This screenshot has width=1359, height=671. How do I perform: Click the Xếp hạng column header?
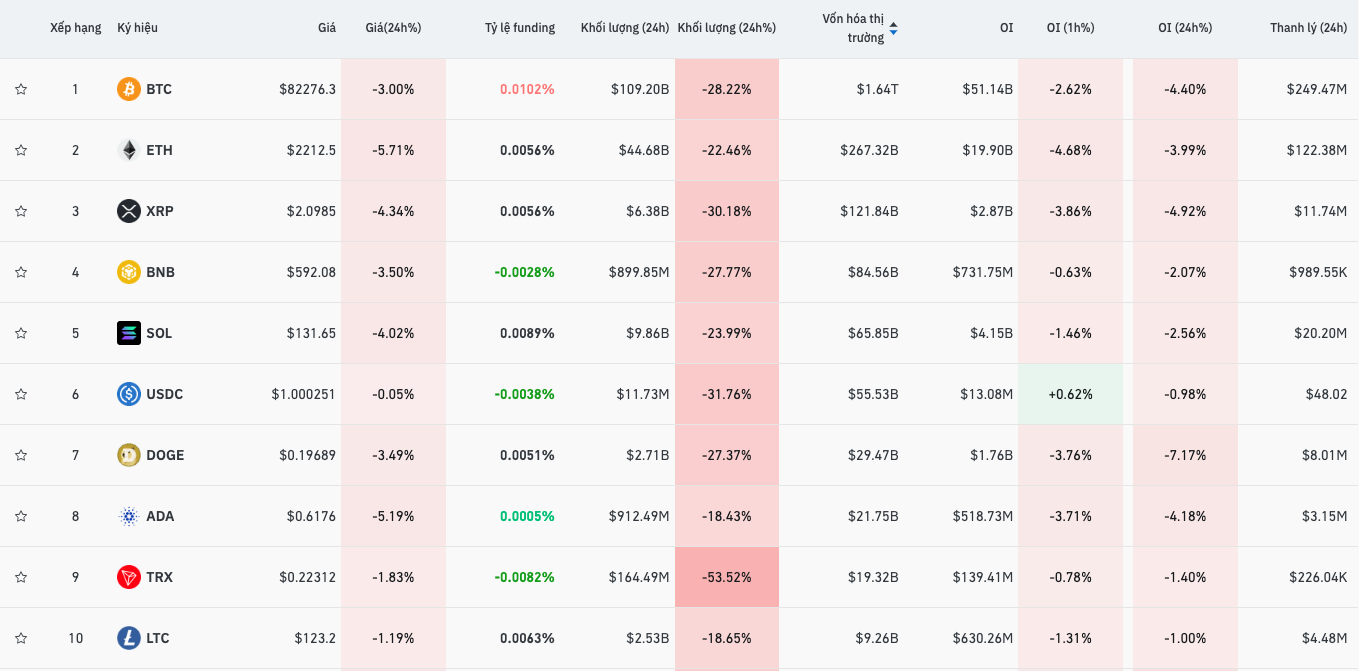[75, 28]
